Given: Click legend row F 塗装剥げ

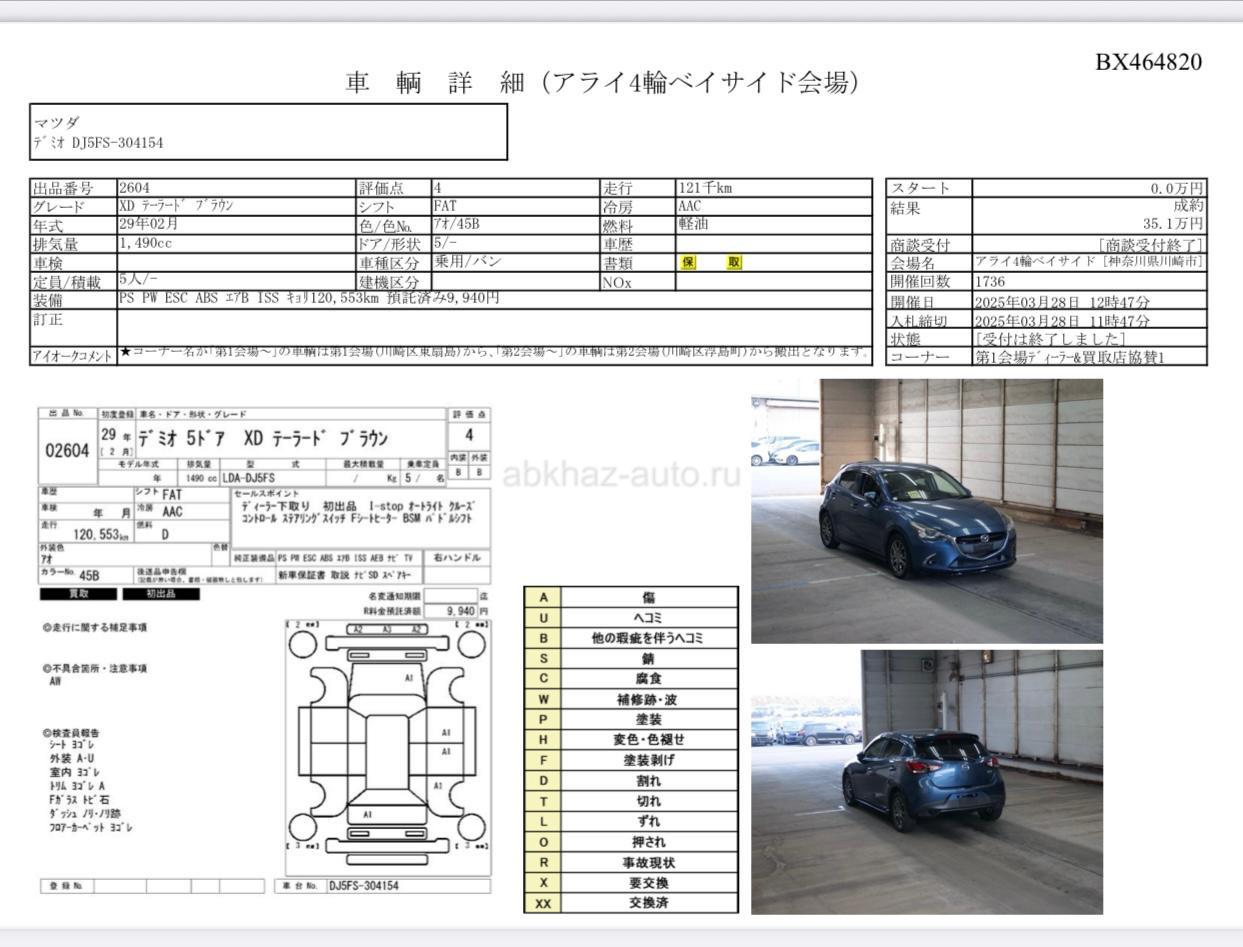Looking at the screenshot, I should pos(631,760).
